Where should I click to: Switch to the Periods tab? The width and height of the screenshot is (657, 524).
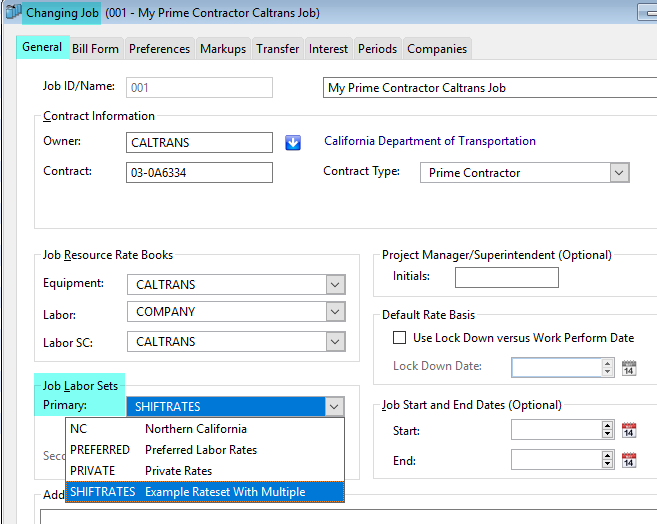(378, 49)
